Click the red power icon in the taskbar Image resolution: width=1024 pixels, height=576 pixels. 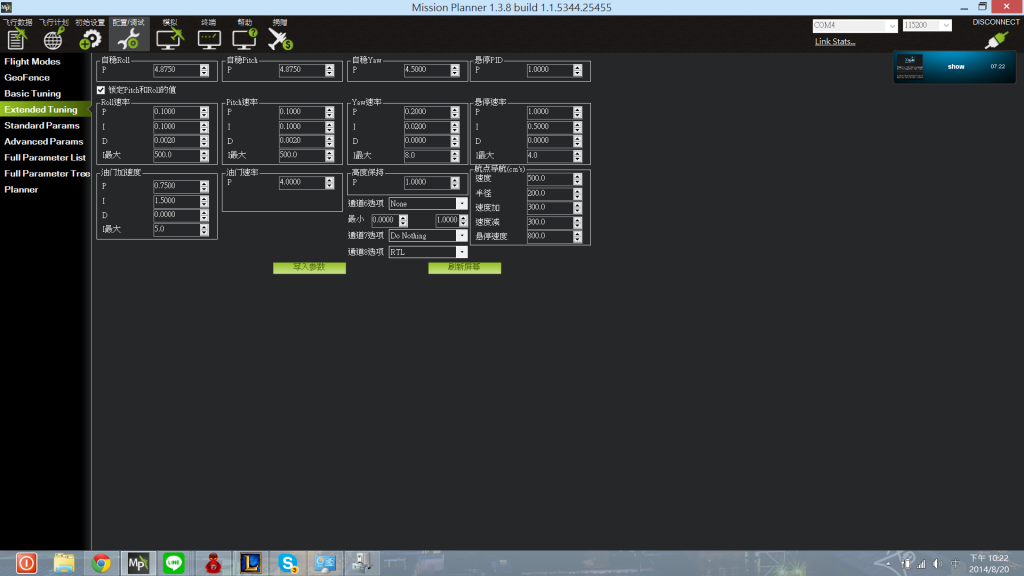(x=26, y=563)
